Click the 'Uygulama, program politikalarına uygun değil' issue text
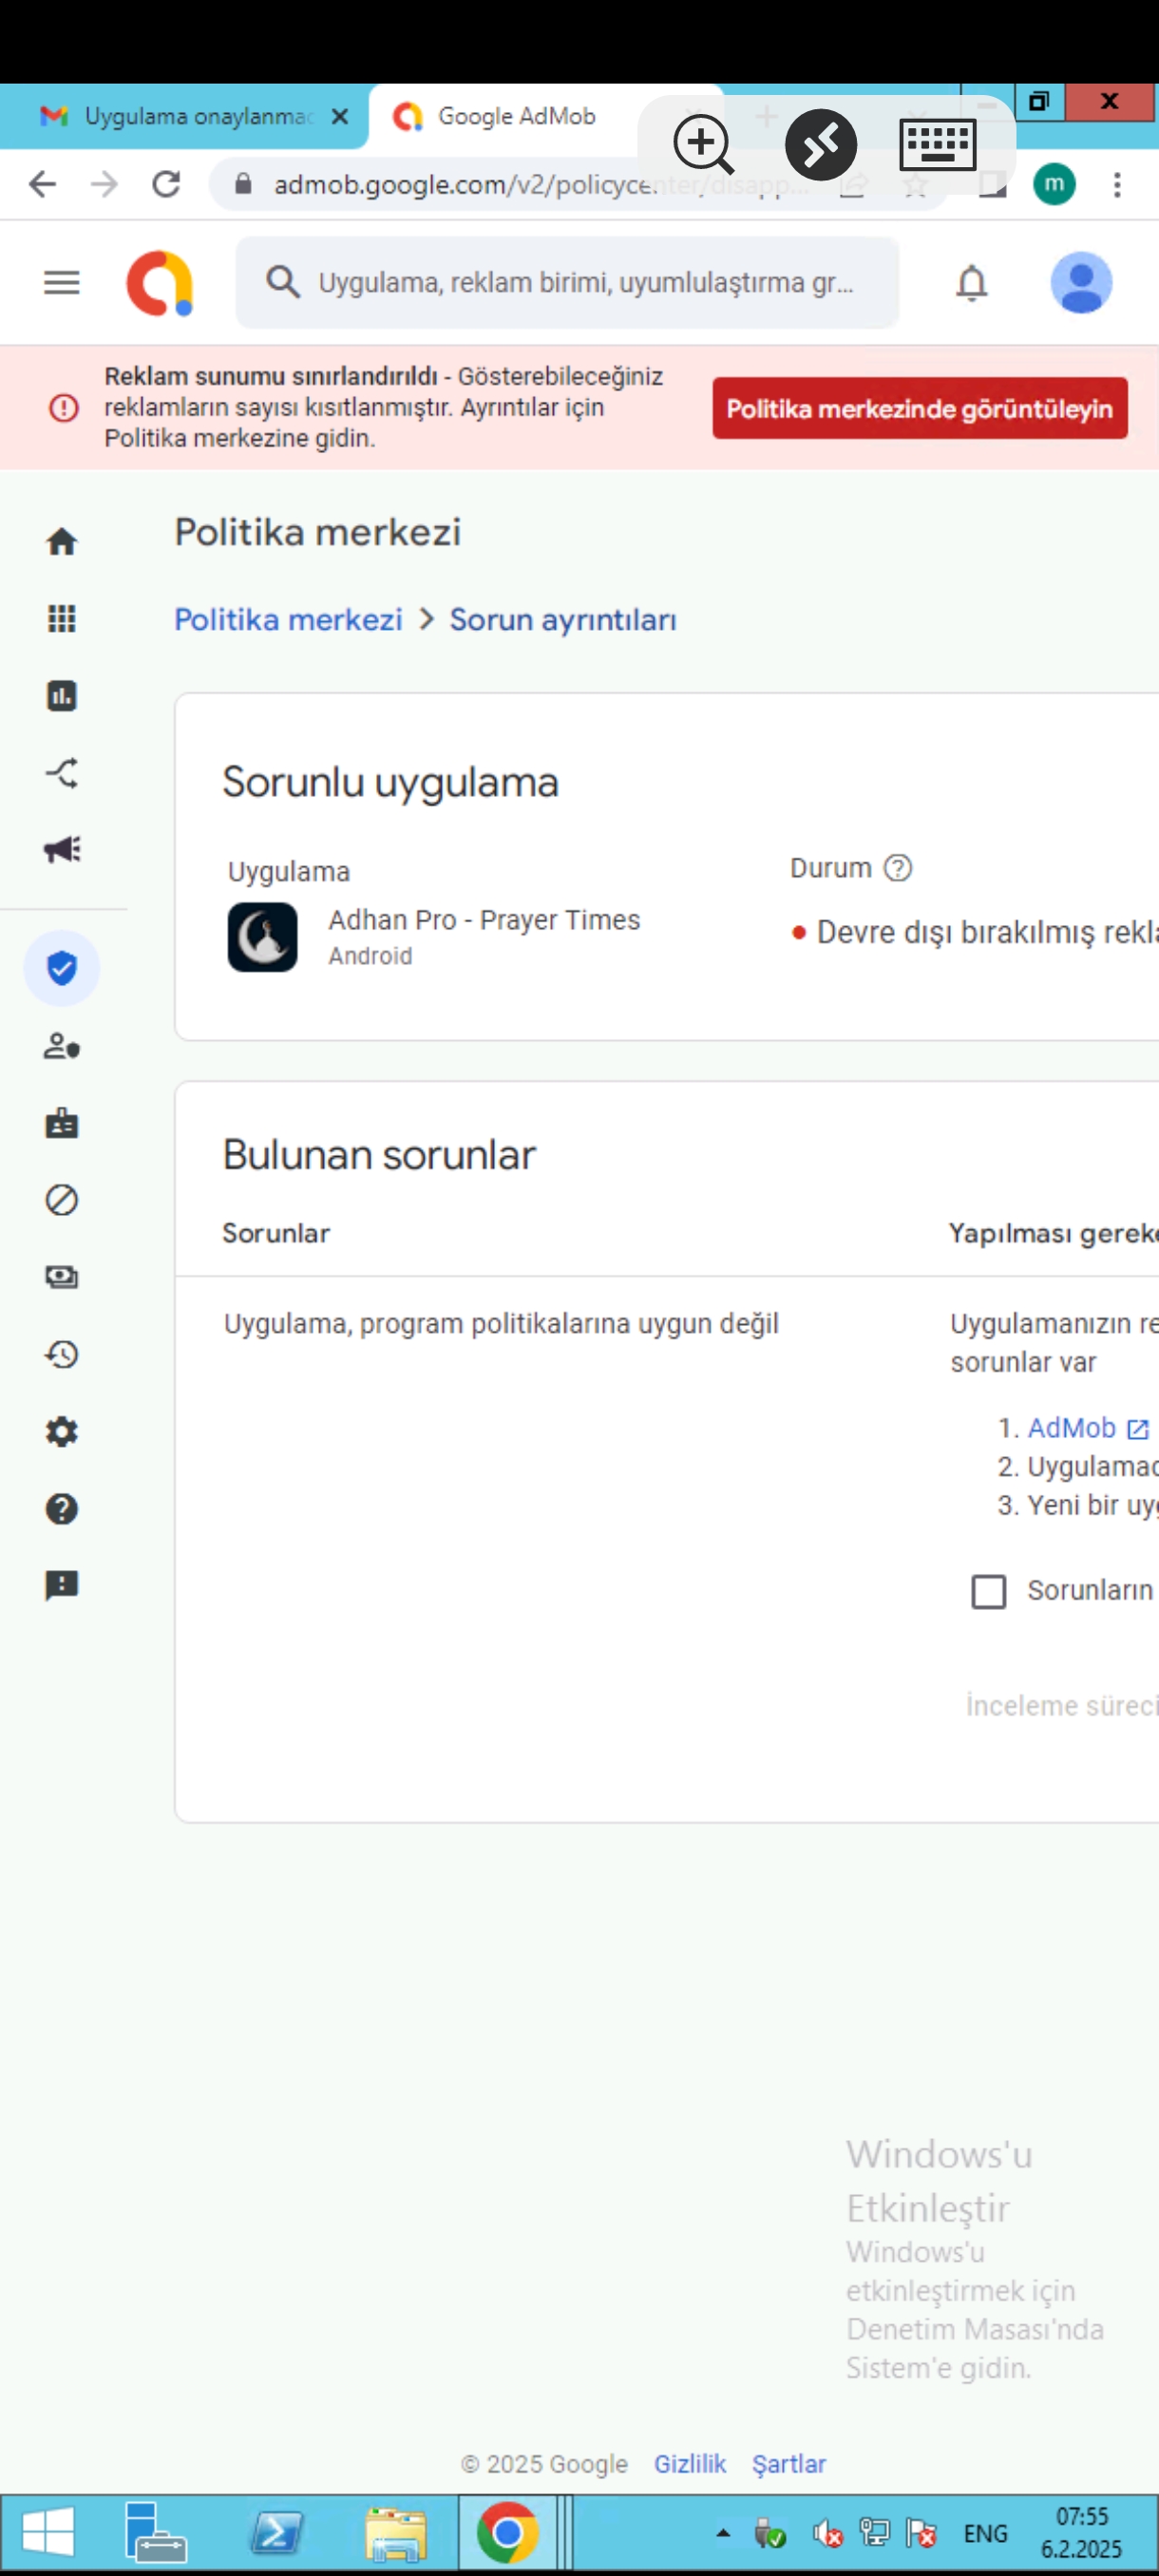1159x2576 pixels. tap(501, 1323)
